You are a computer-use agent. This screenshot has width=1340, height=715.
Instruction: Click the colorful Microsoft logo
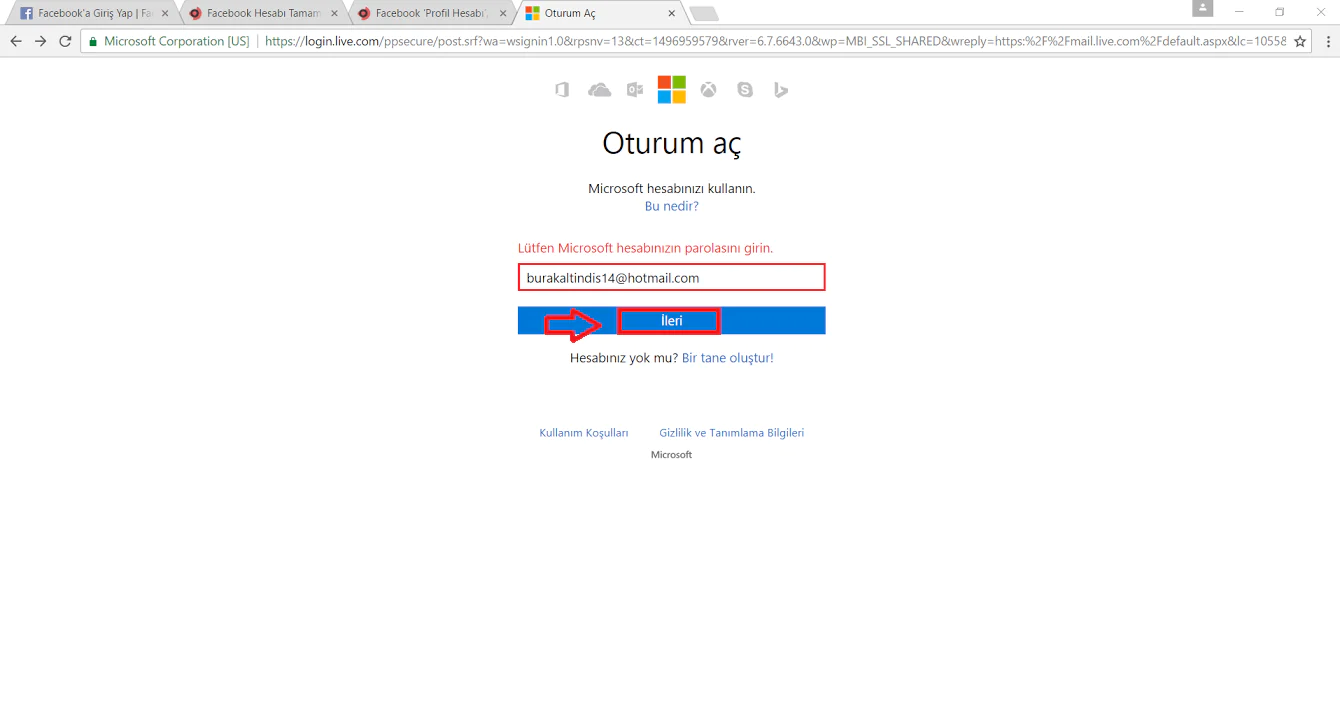pyautogui.click(x=672, y=89)
